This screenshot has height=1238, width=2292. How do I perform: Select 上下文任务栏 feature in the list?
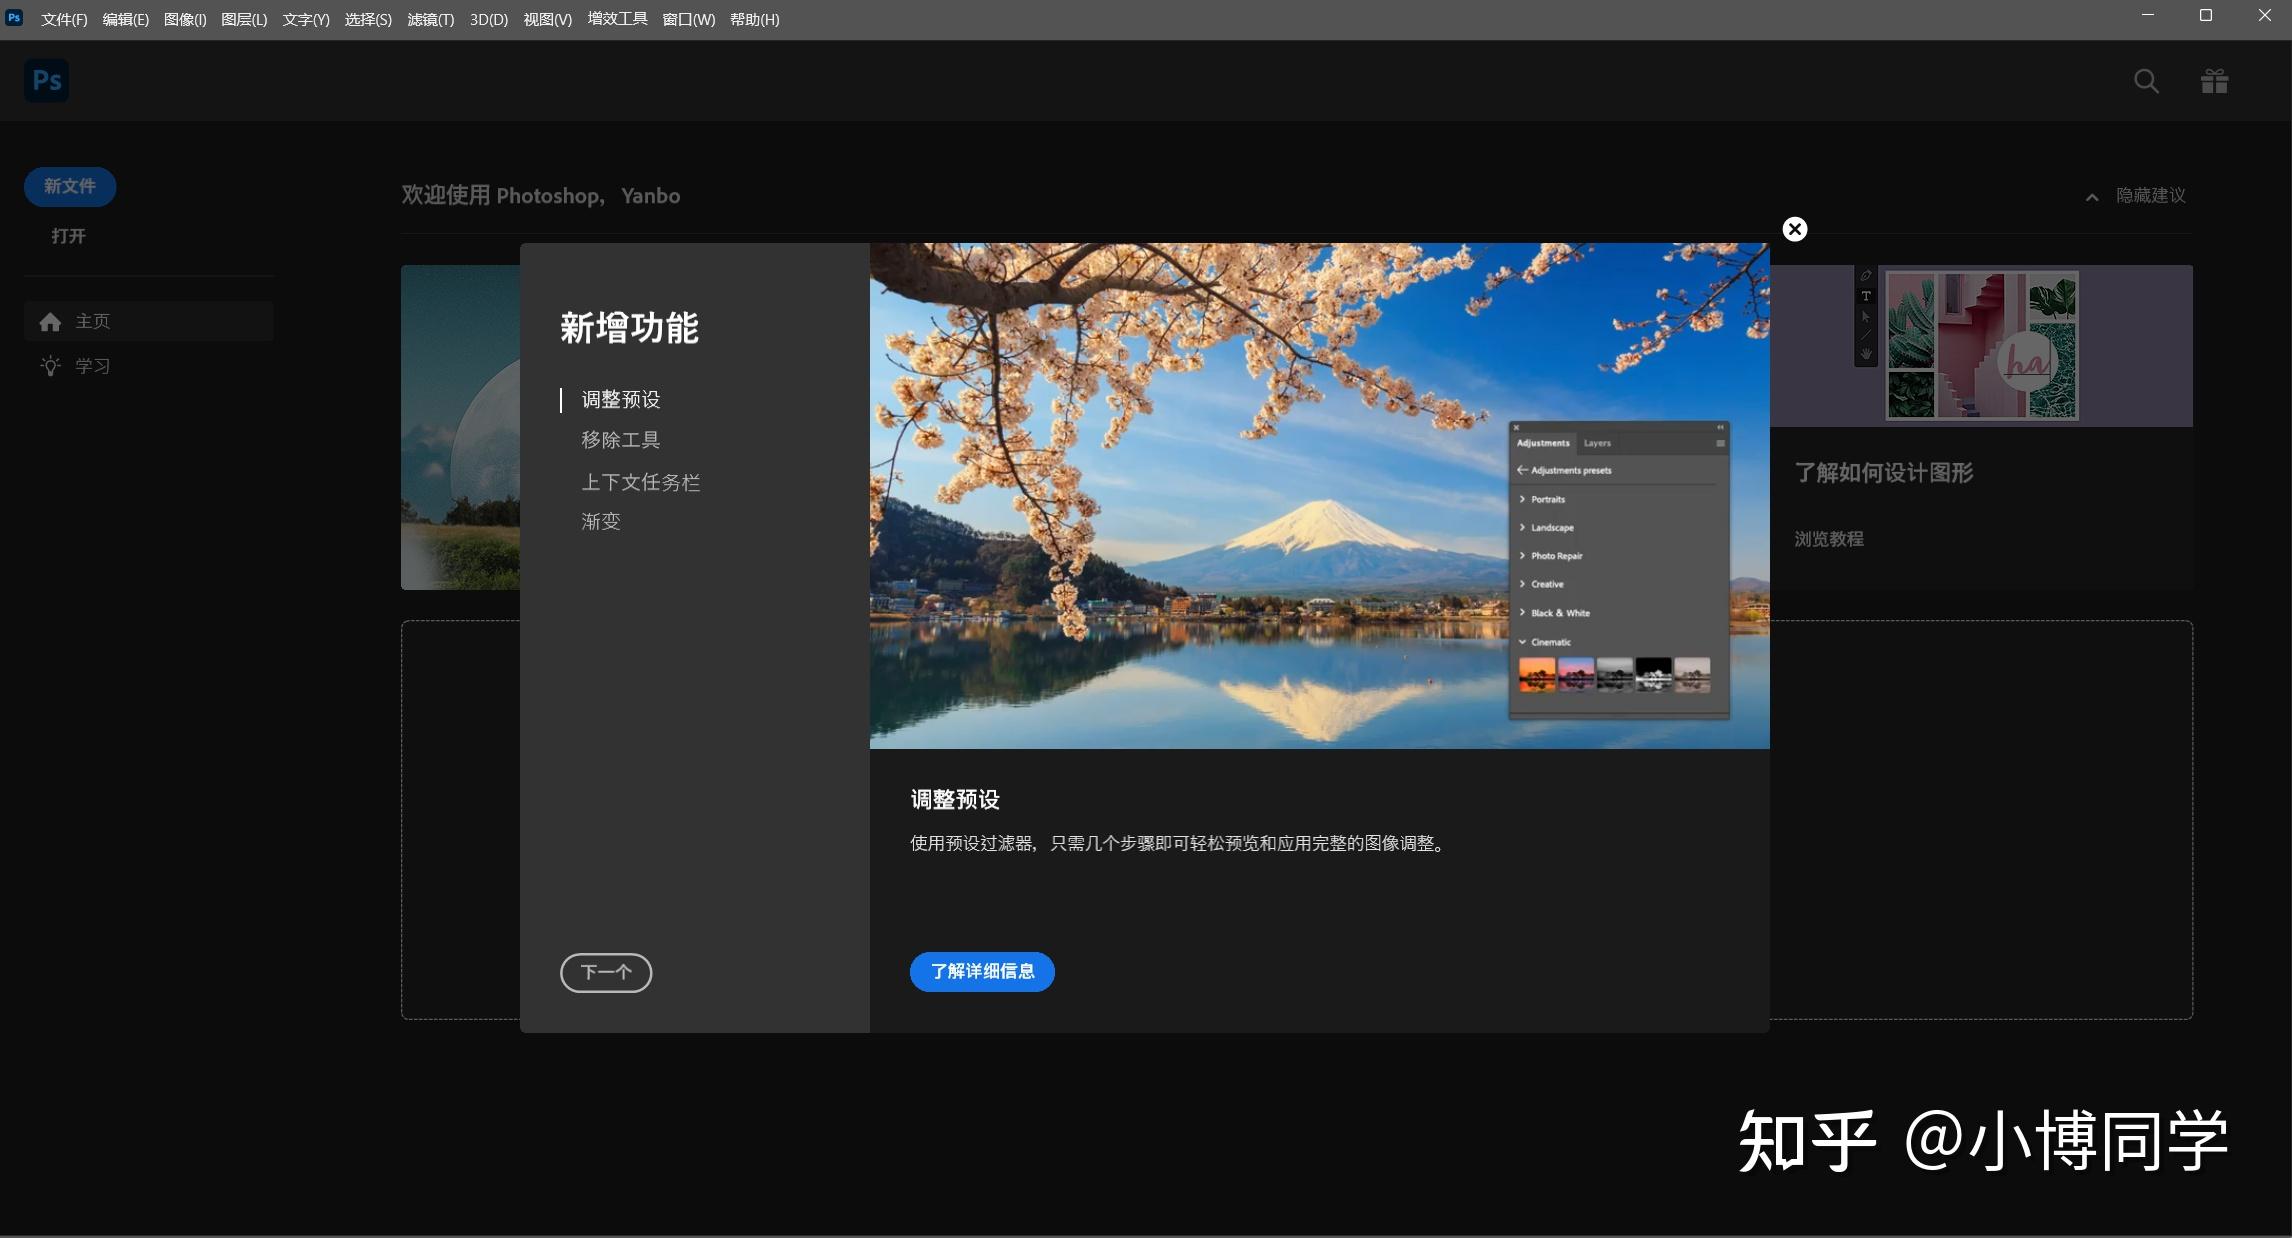point(641,482)
